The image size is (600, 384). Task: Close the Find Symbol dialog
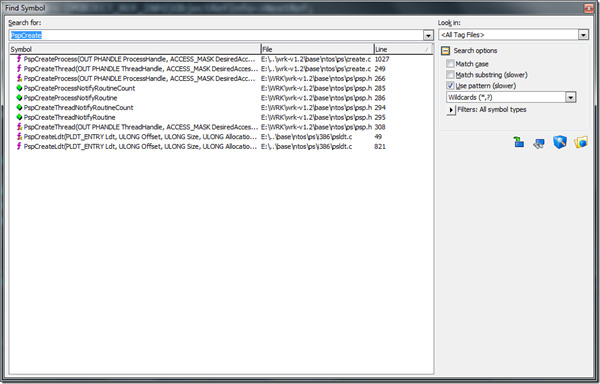point(589,8)
